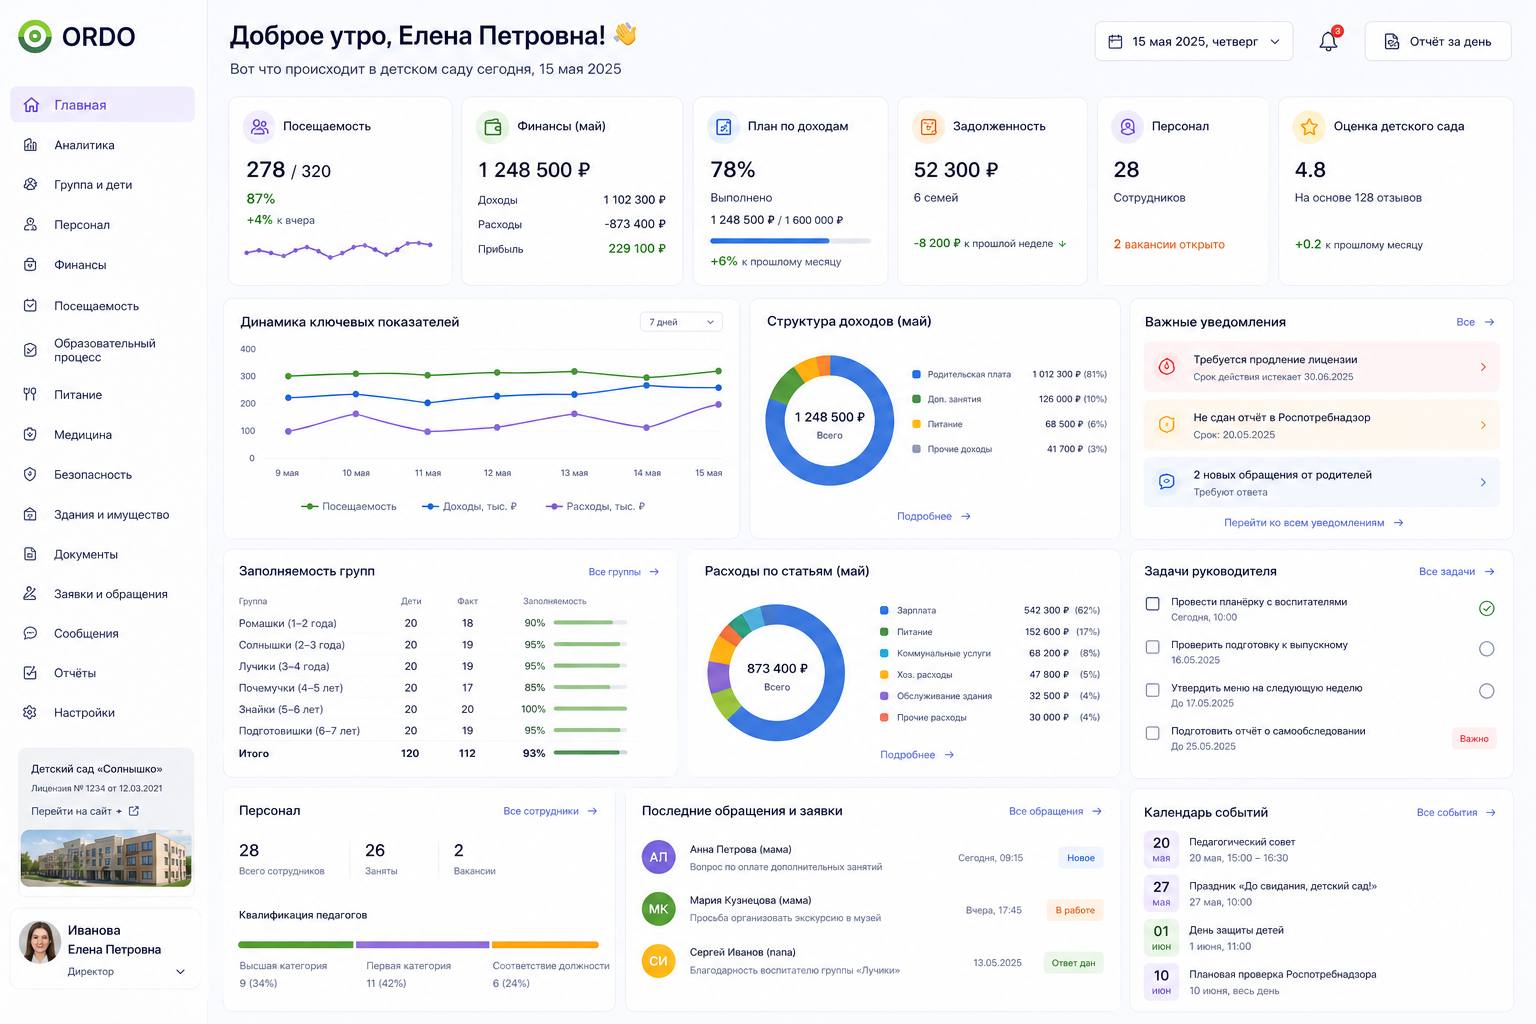The image size is (1536, 1024).
Task: Click the Питание fork and knife icon
Action: pyautogui.click(x=30, y=395)
